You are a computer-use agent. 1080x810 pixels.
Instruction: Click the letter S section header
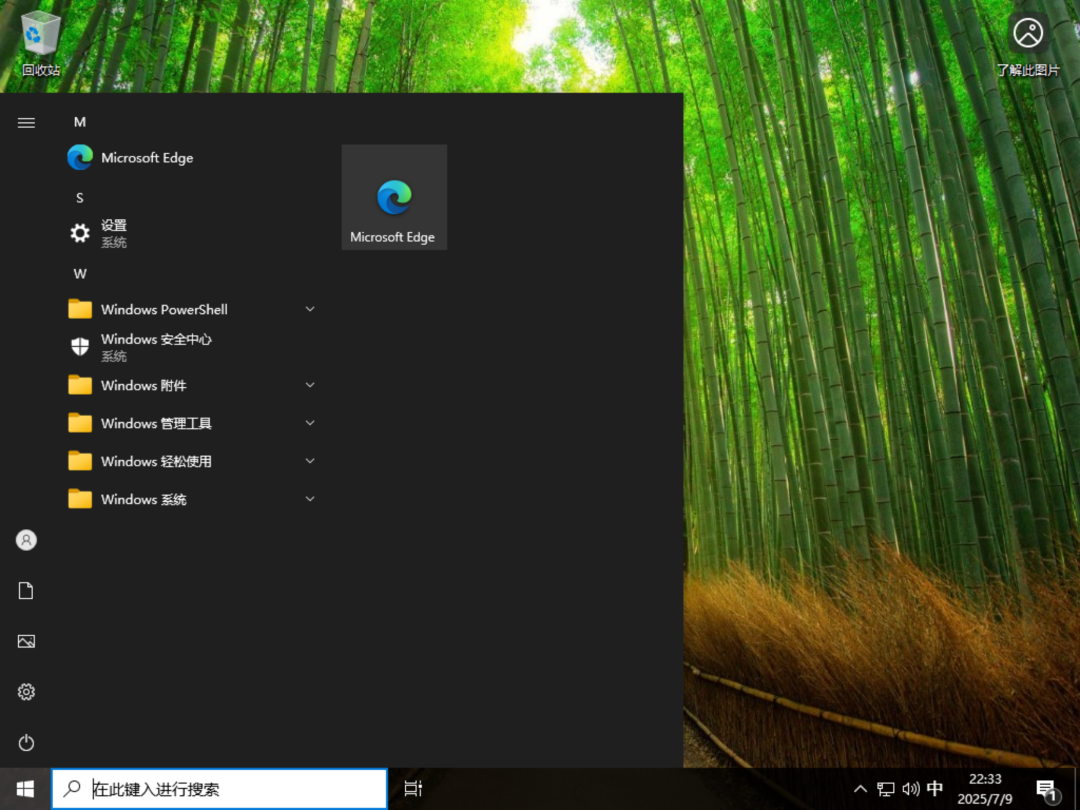pyautogui.click(x=80, y=198)
